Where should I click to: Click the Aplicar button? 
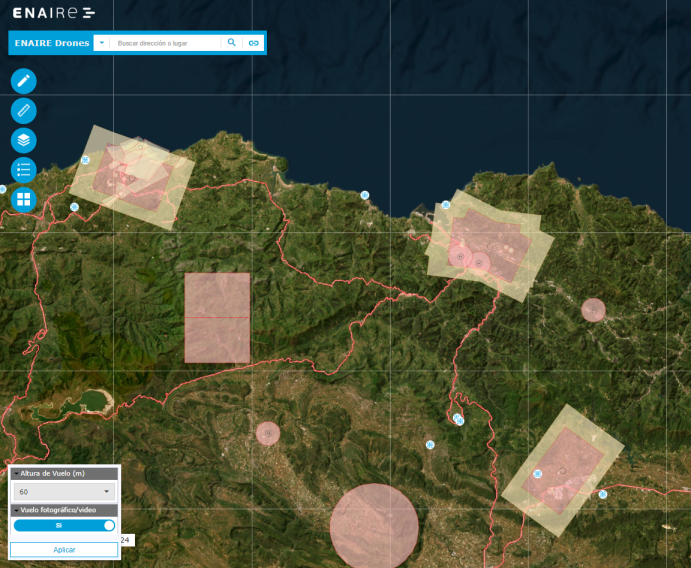(x=64, y=549)
